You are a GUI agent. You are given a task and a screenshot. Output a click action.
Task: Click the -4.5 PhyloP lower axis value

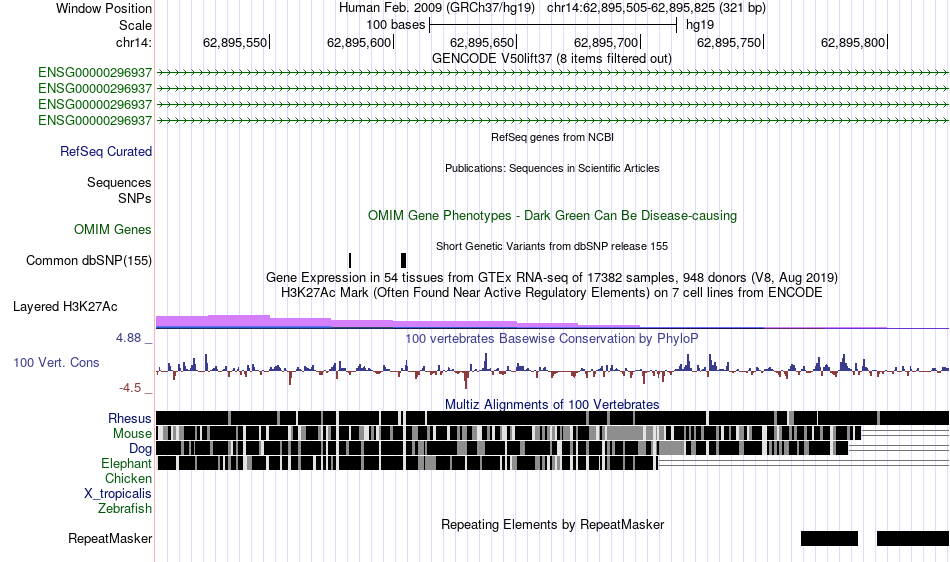130,388
